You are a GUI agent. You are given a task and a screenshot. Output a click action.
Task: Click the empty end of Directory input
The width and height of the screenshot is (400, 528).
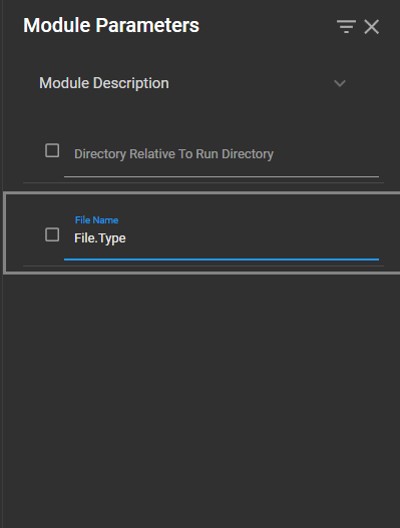(x=326, y=154)
